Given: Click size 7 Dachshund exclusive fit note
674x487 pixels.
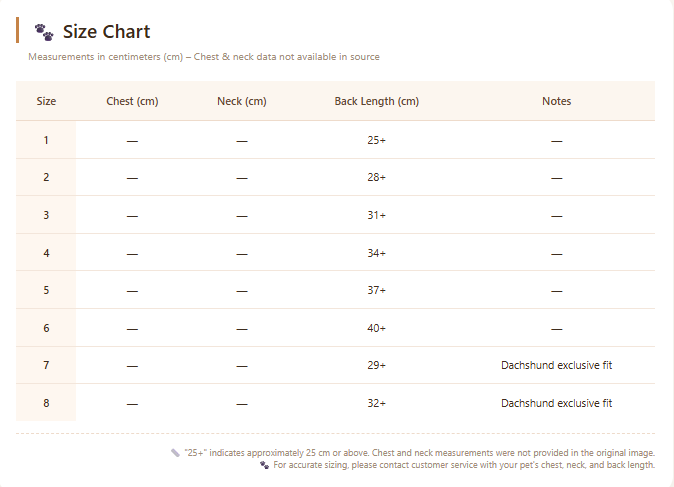Looking at the screenshot, I should pos(557,365).
